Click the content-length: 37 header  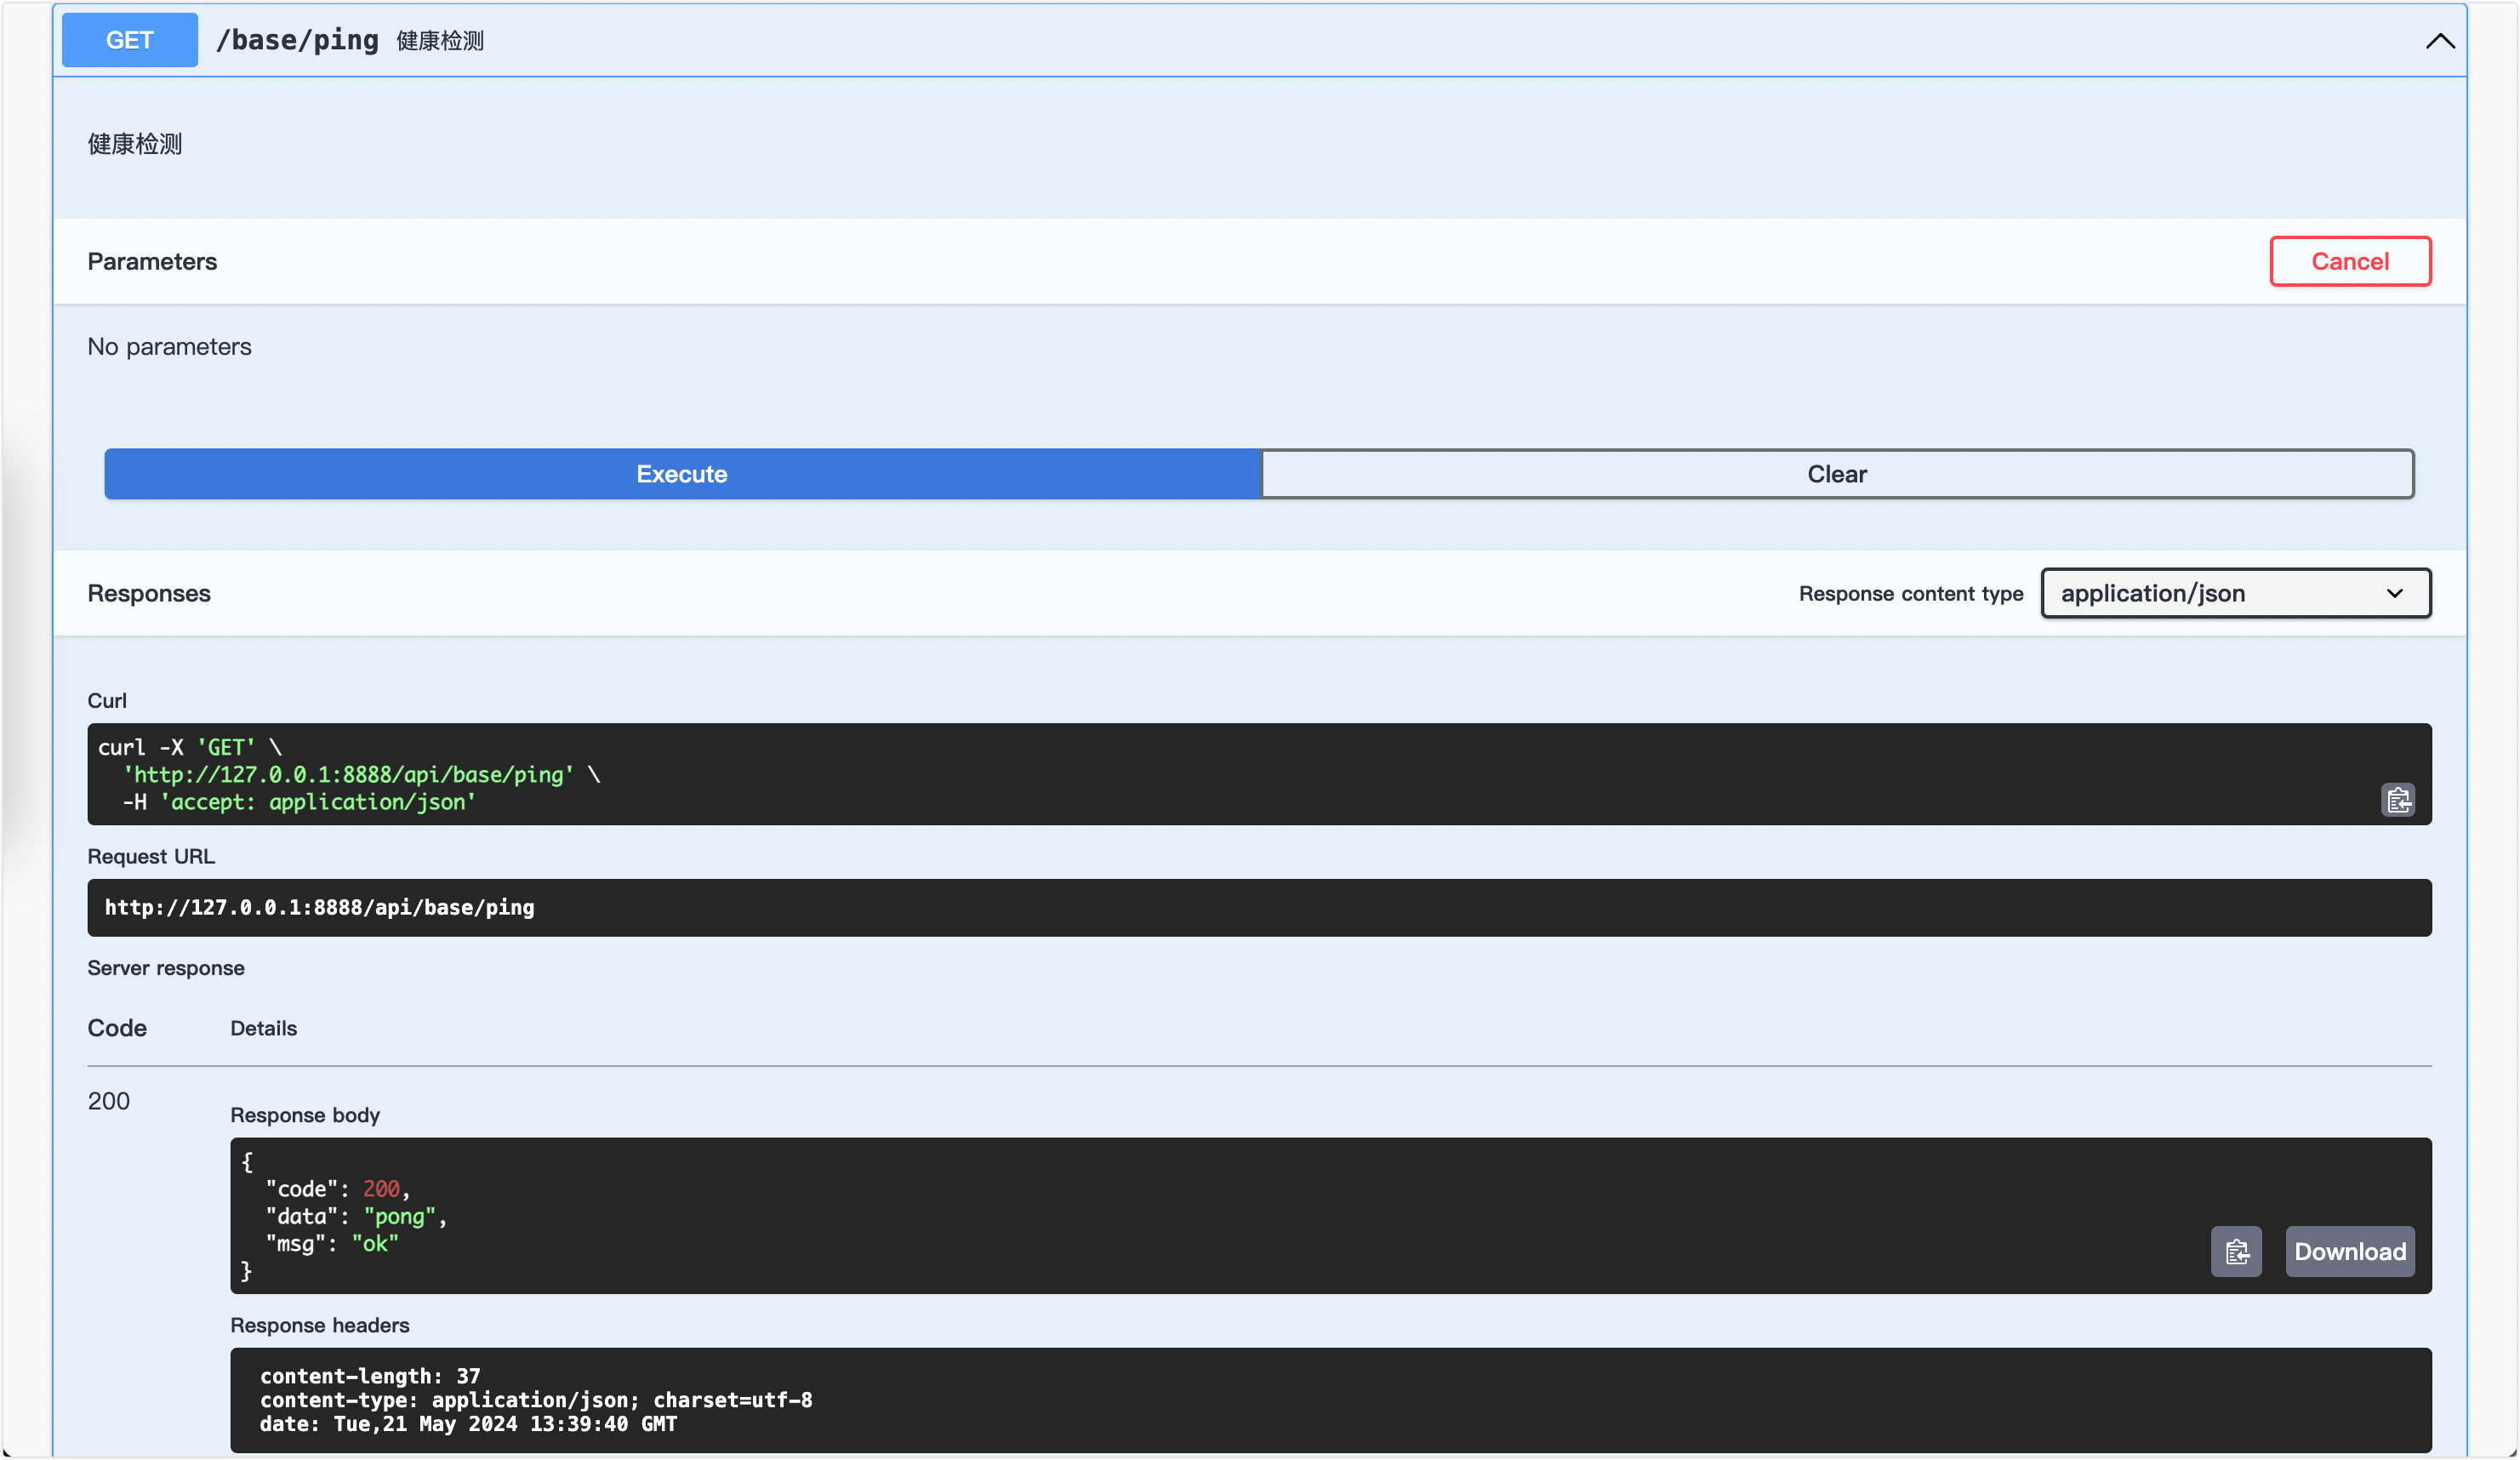tap(370, 1376)
